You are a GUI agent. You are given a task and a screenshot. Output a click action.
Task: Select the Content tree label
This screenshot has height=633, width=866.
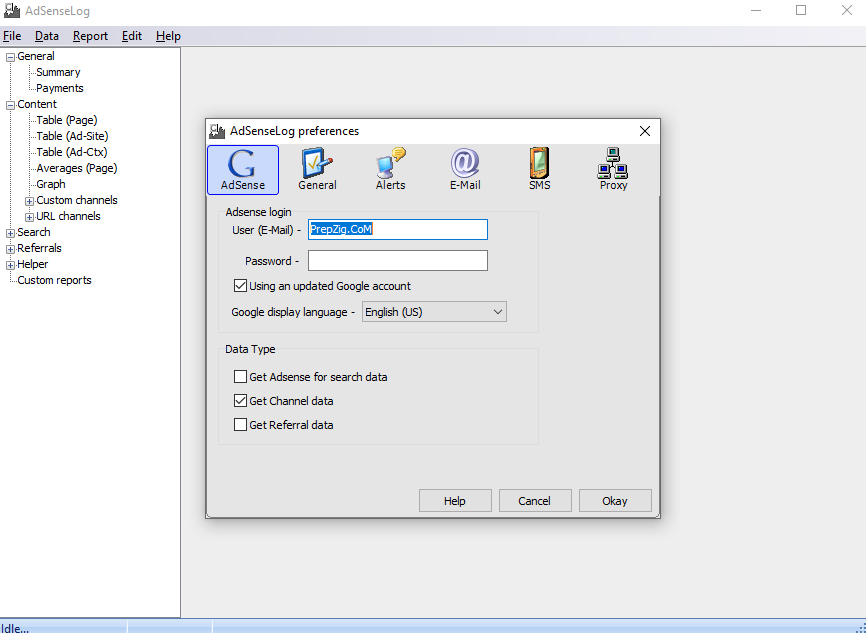click(37, 104)
